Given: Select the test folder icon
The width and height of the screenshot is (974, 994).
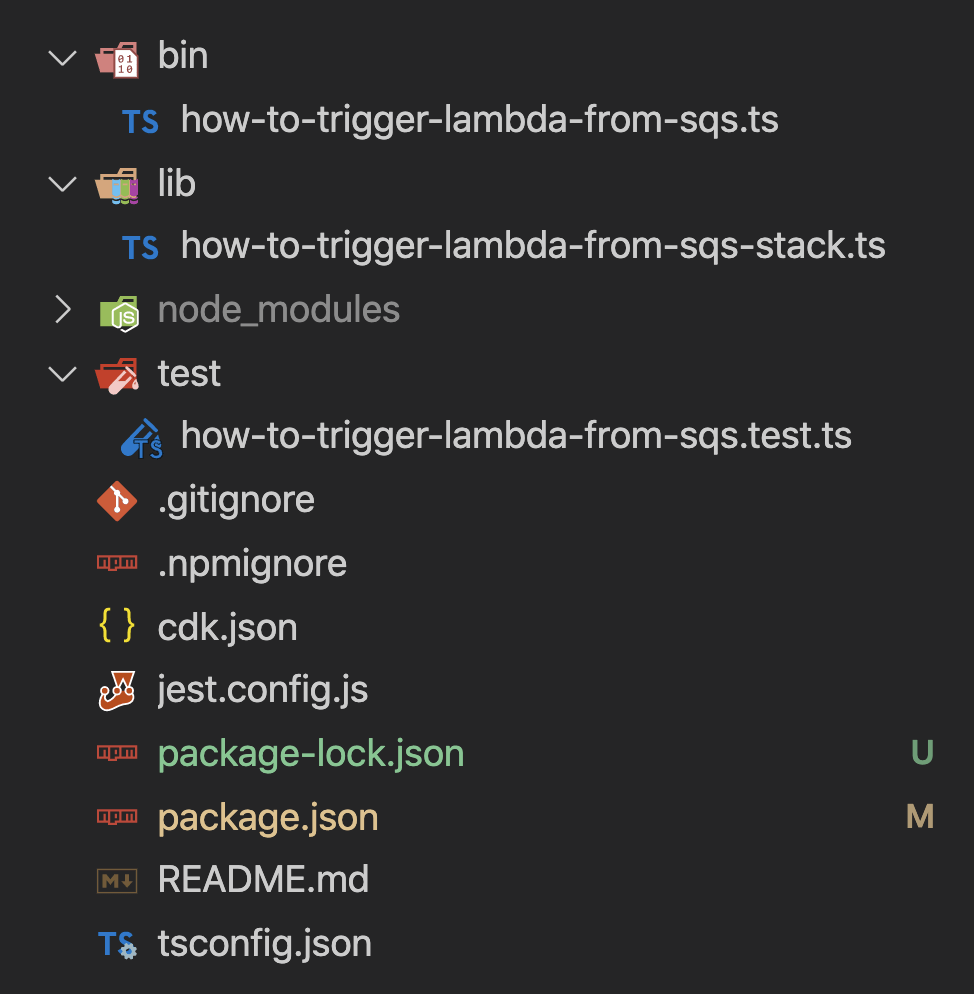Looking at the screenshot, I should 116,373.
